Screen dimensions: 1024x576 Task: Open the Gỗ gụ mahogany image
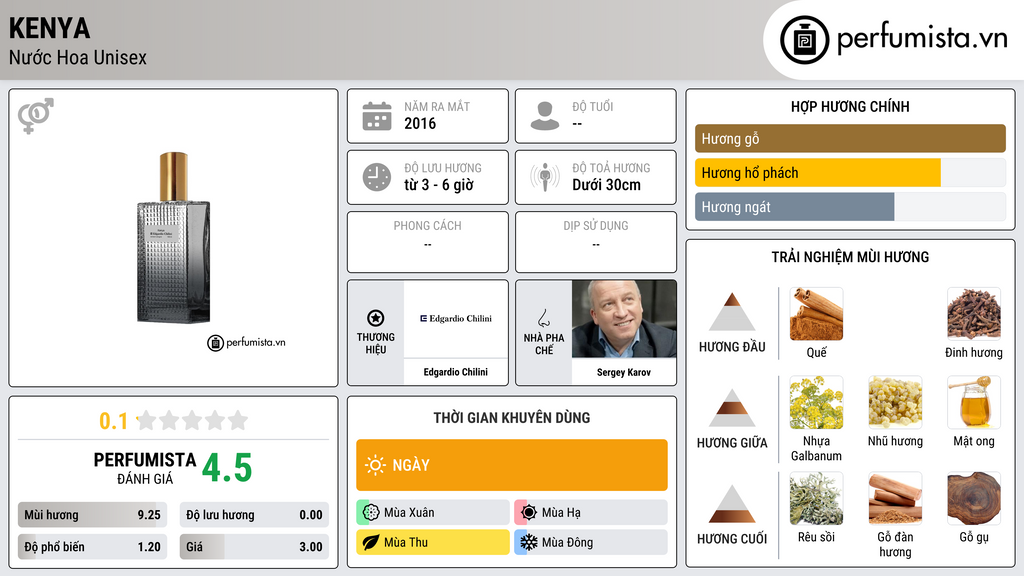coord(974,498)
